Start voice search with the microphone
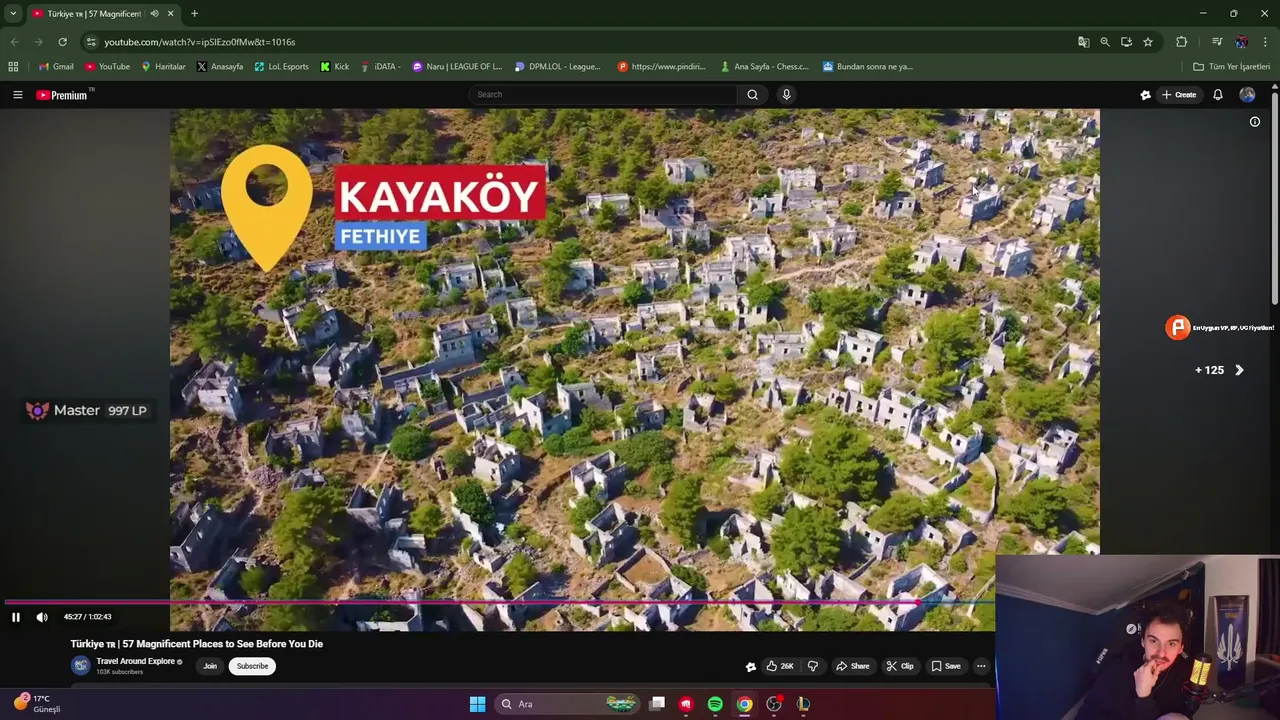The height and width of the screenshot is (720, 1280). pyautogui.click(x=786, y=95)
